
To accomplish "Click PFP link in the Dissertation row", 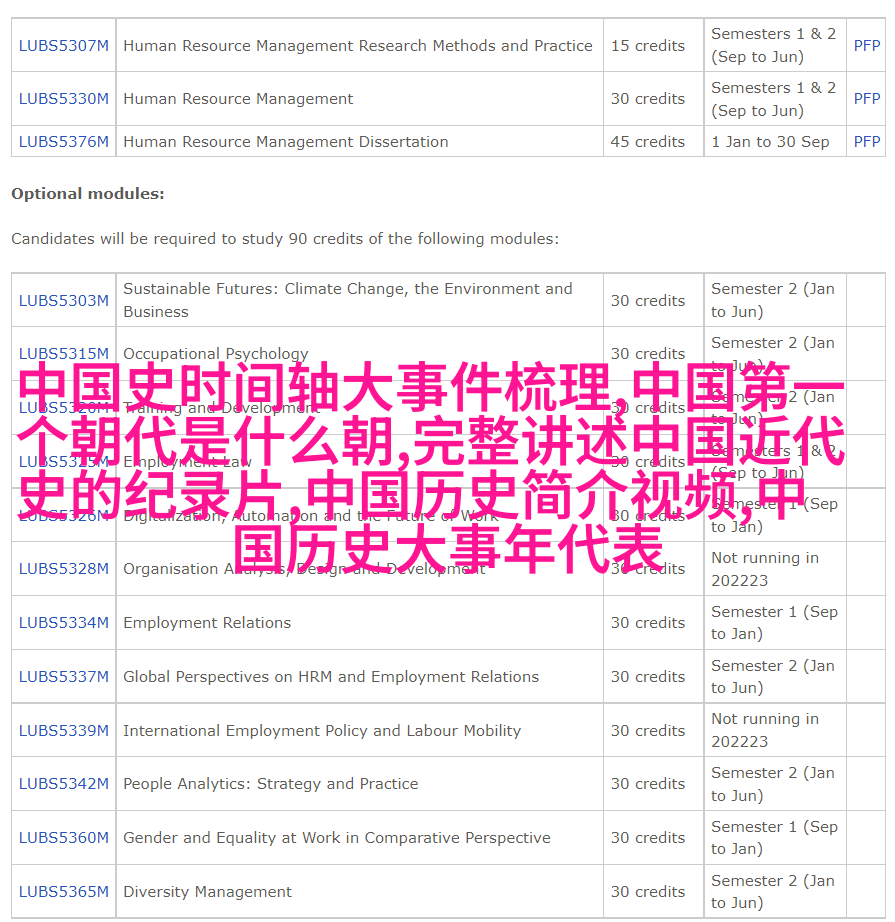I will coord(866,142).
